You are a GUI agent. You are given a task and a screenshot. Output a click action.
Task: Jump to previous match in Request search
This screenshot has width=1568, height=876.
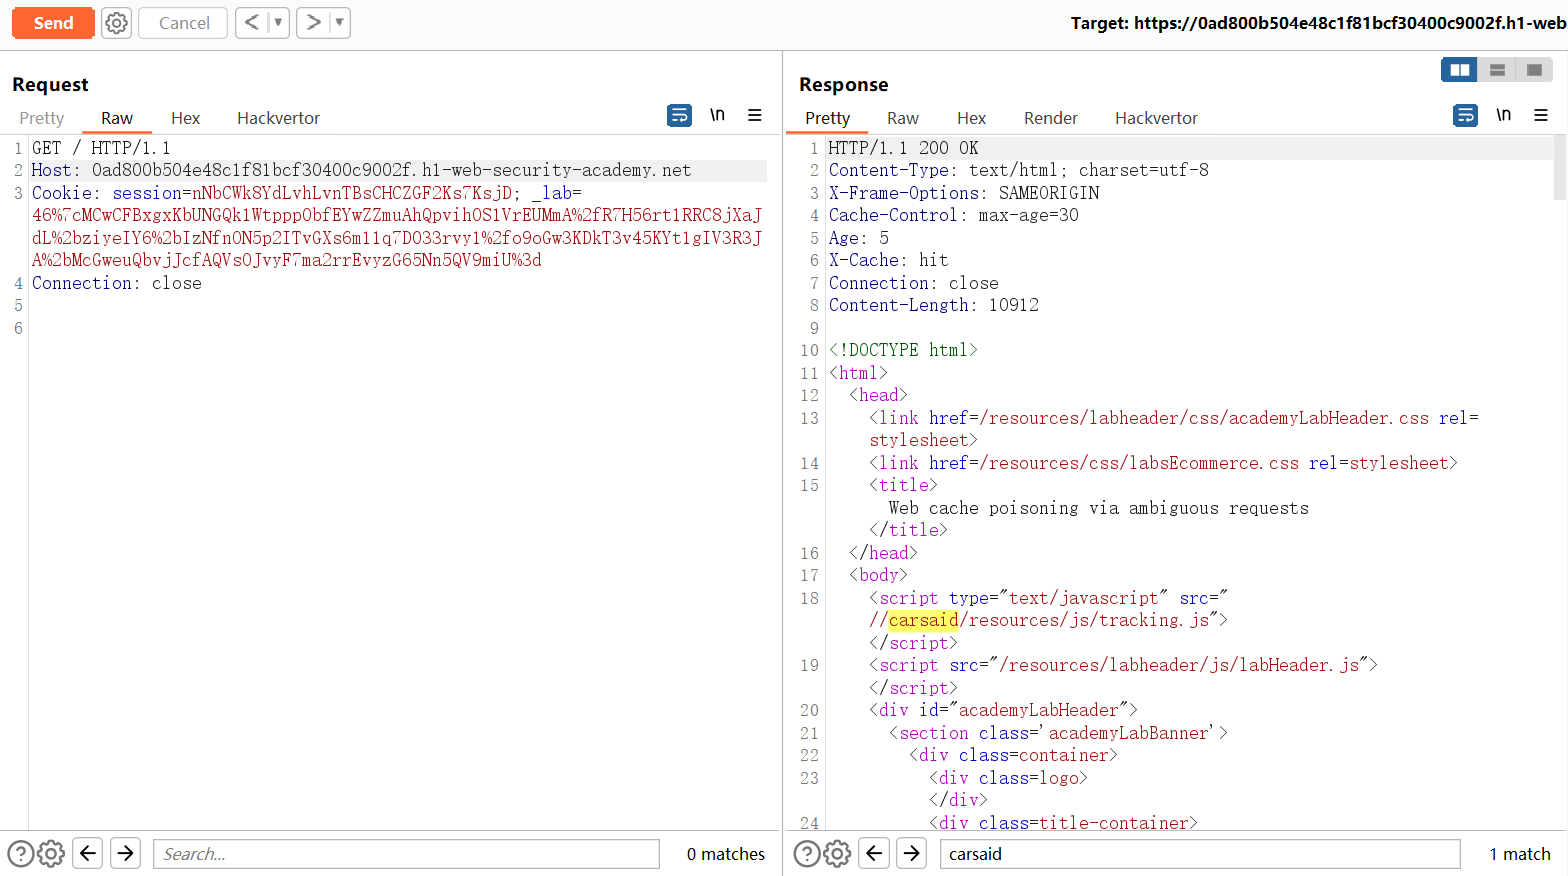point(88,854)
